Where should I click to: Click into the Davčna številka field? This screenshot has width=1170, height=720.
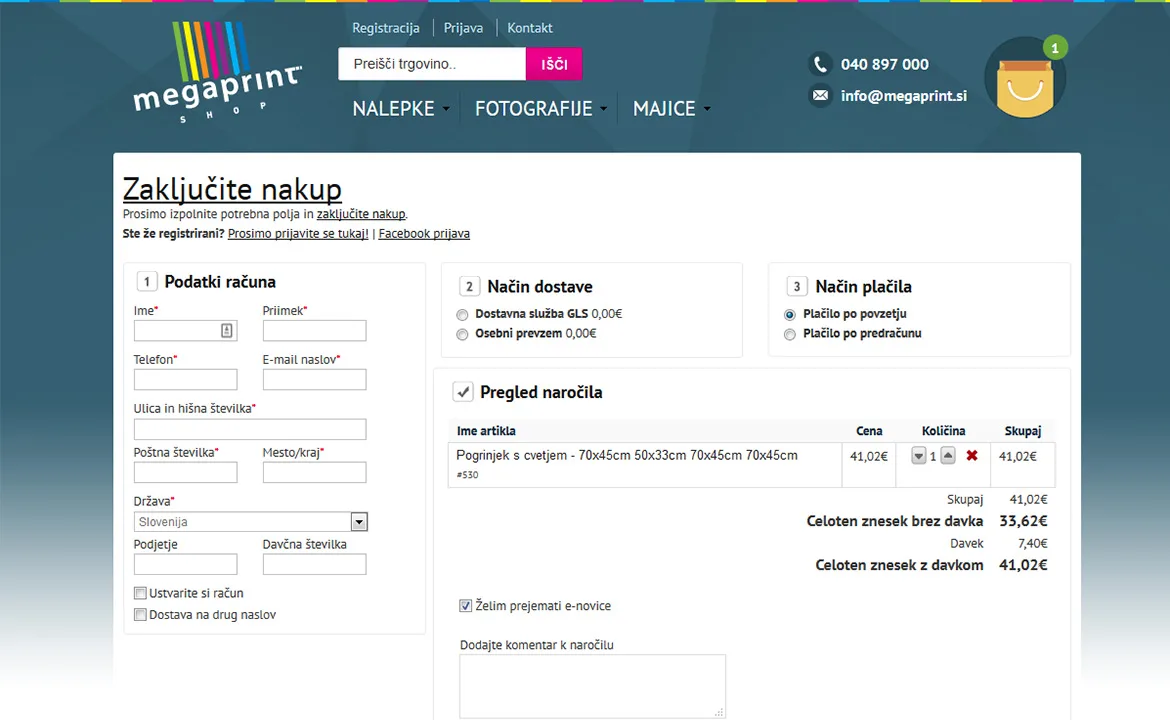coord(314,564)
